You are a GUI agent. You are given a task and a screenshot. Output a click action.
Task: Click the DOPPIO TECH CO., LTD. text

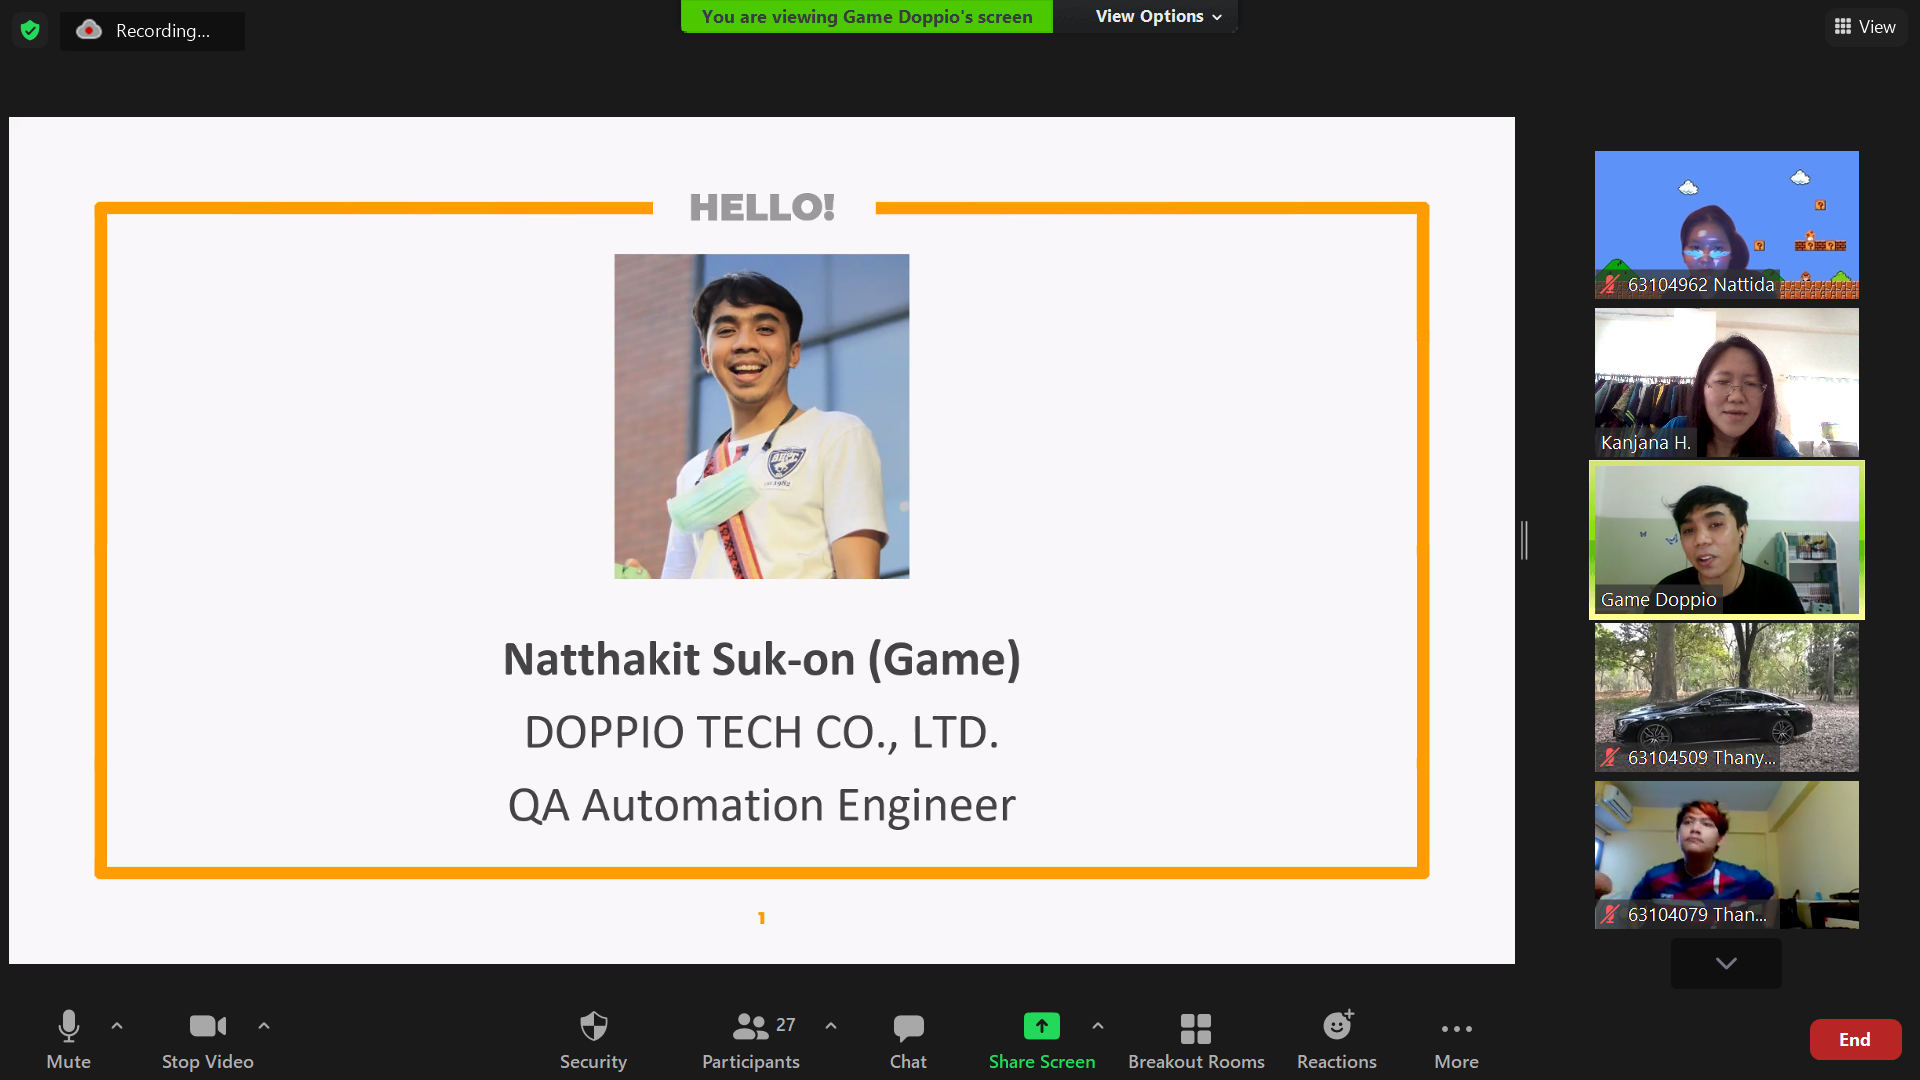tap(762, 733)
